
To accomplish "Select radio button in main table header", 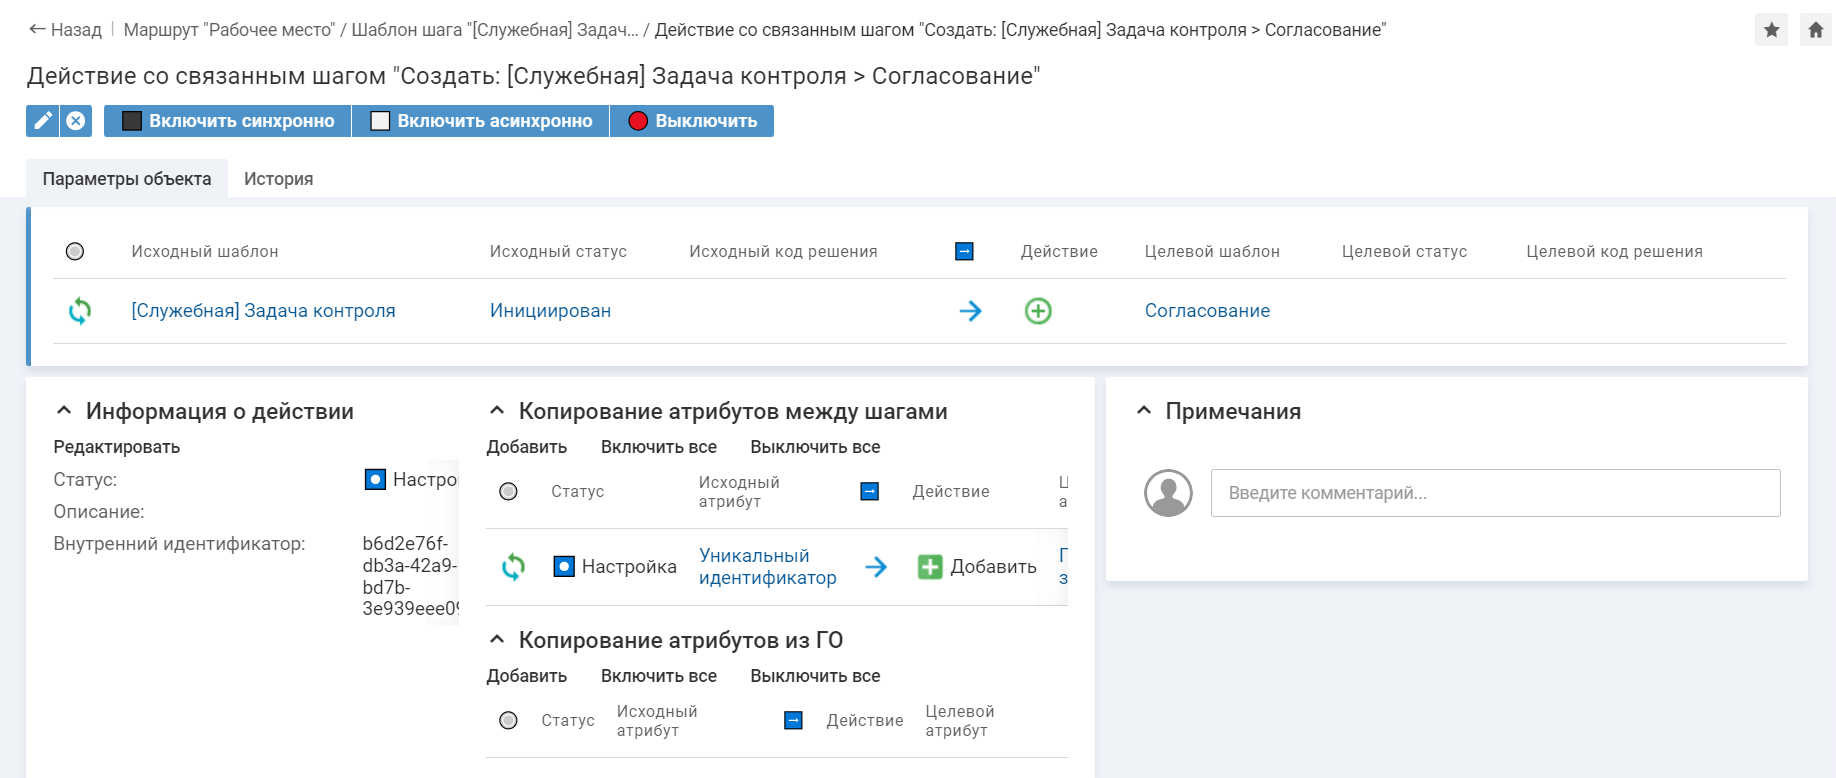I will pos(75,252).
